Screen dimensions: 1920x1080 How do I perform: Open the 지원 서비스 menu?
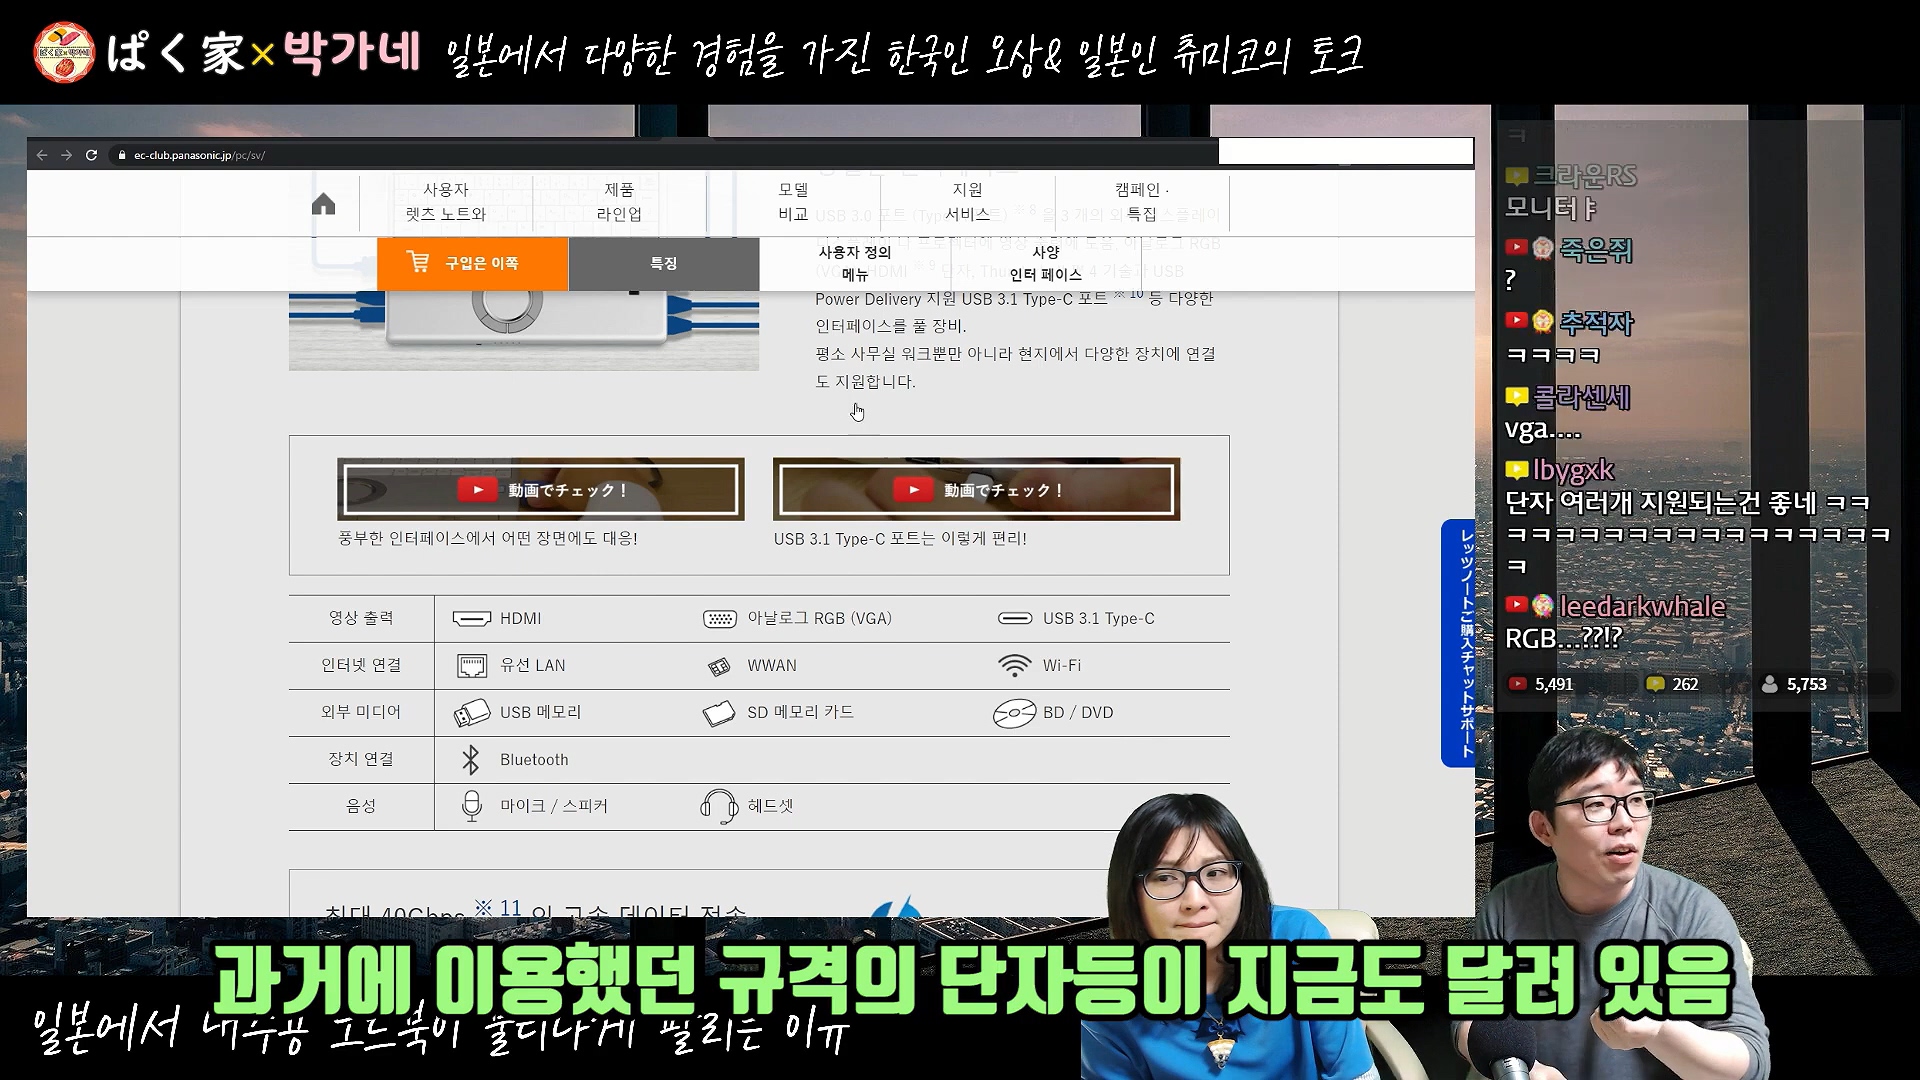point(967,202)
